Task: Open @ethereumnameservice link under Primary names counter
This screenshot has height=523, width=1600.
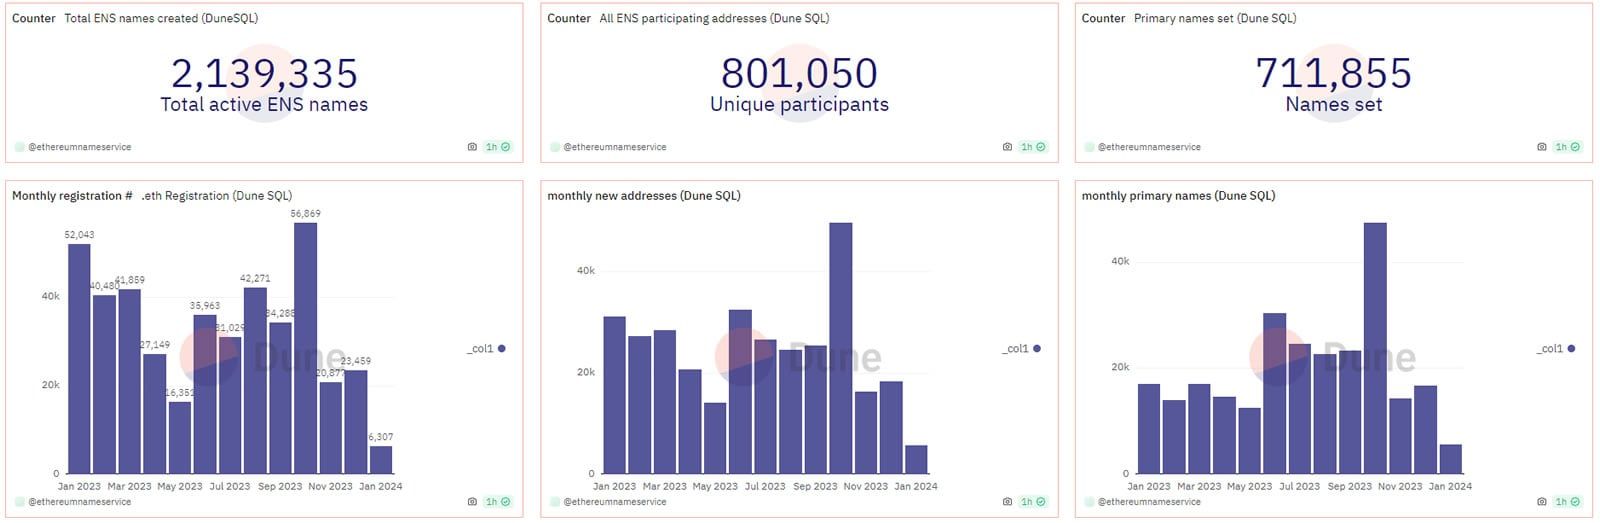Action: point(1149,147)
